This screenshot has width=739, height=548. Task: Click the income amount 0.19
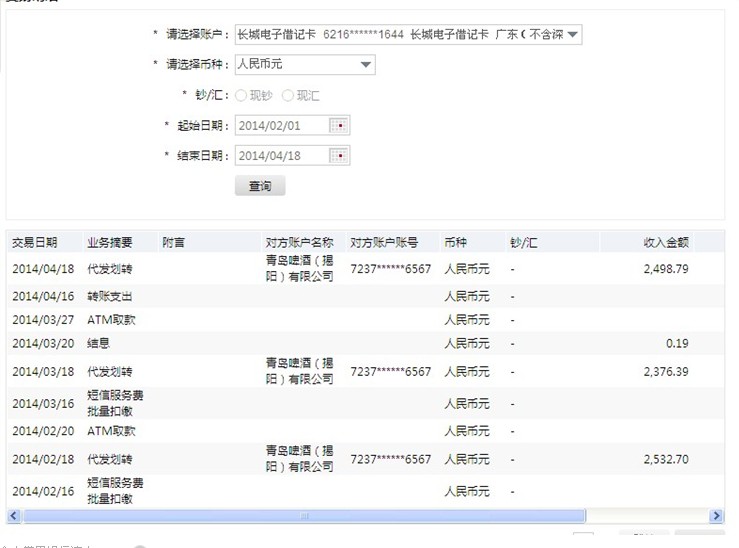tap(677, 344)
